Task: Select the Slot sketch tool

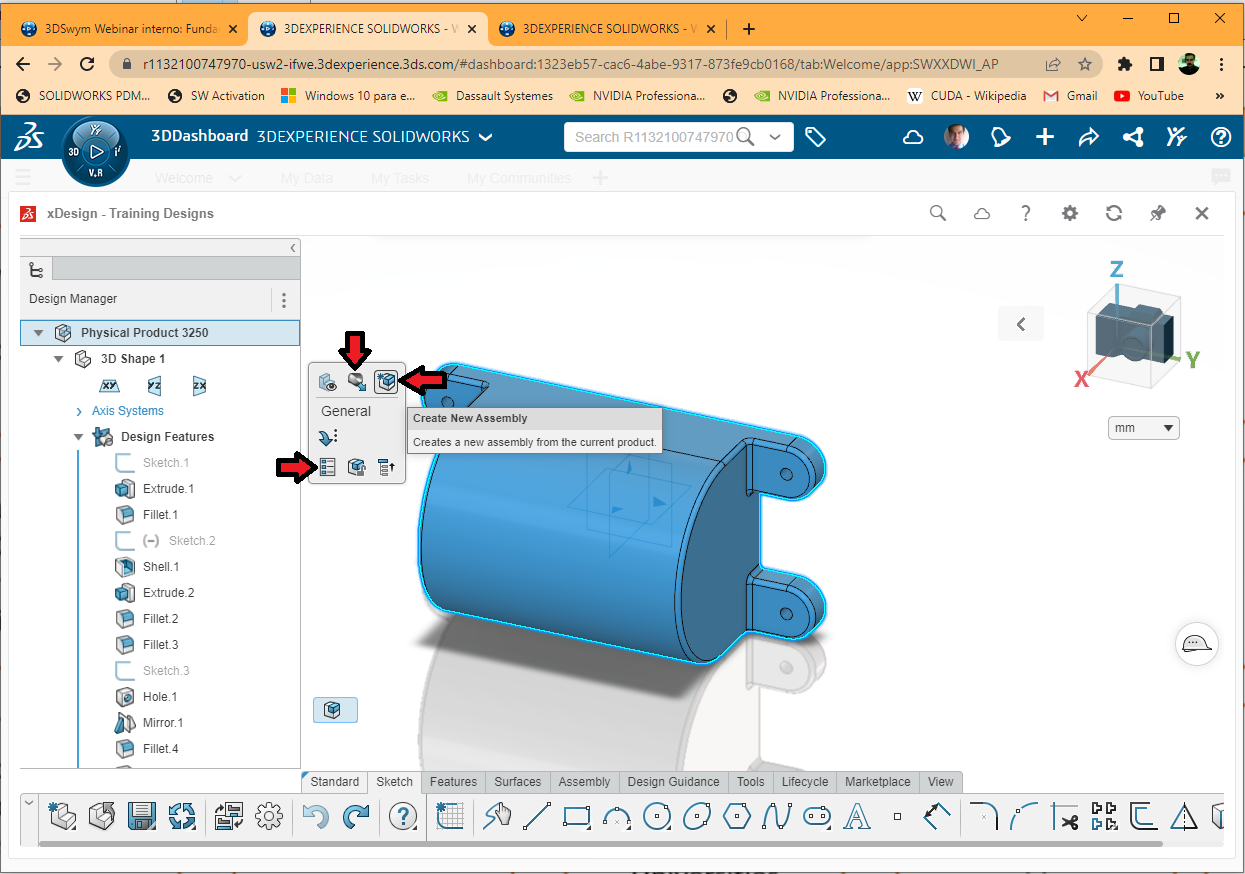Action: click(x=817, y=817)
